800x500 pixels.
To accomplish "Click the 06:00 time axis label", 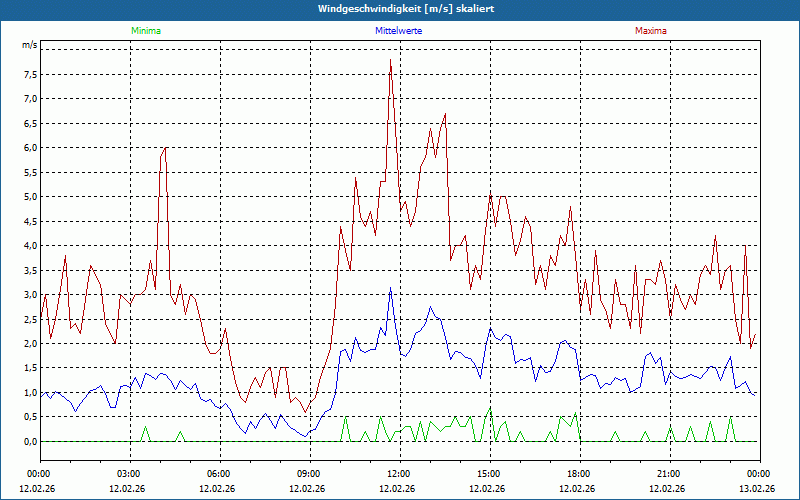I will (220, 474).
